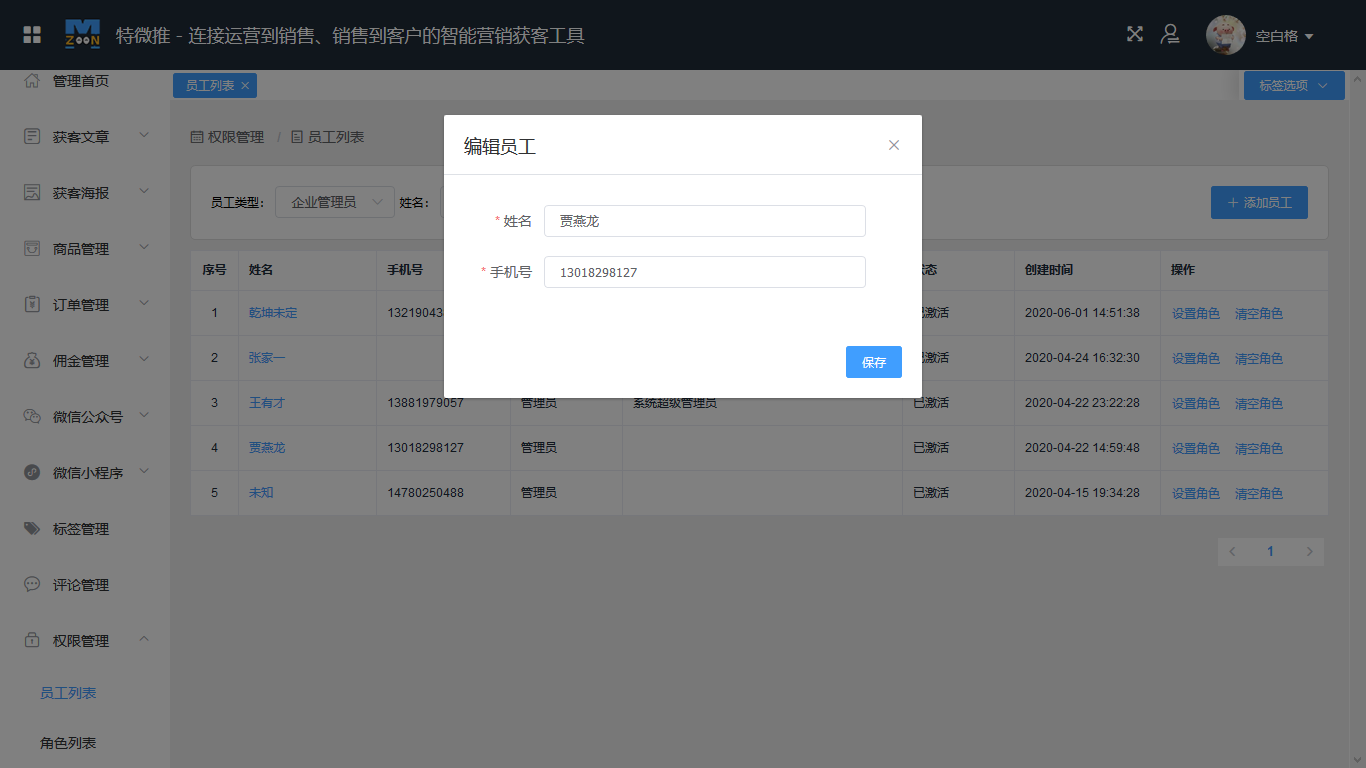Go to pagination page 1
1366x768 pixels.
1271,552
